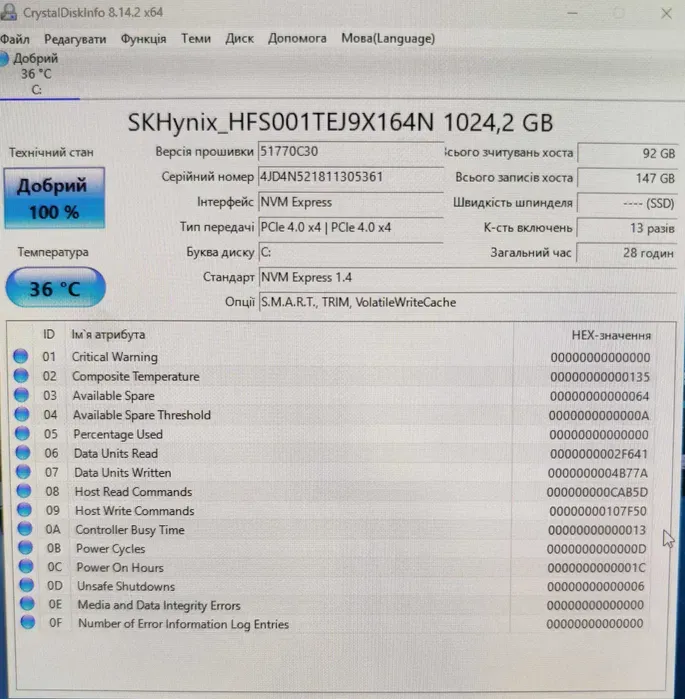Open the Допомога menu

pyautogui.click(x=297, y=38)
